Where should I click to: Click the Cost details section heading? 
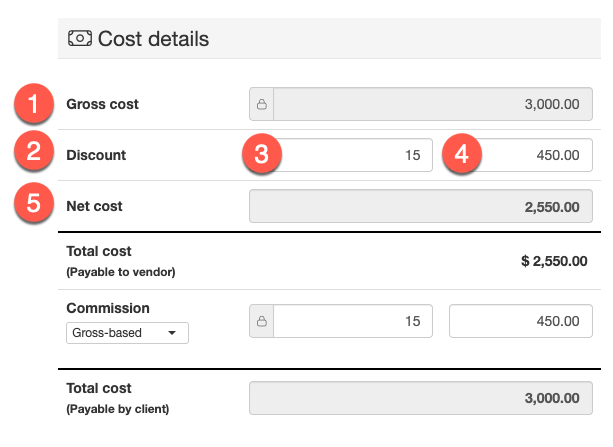click(153, 39)
